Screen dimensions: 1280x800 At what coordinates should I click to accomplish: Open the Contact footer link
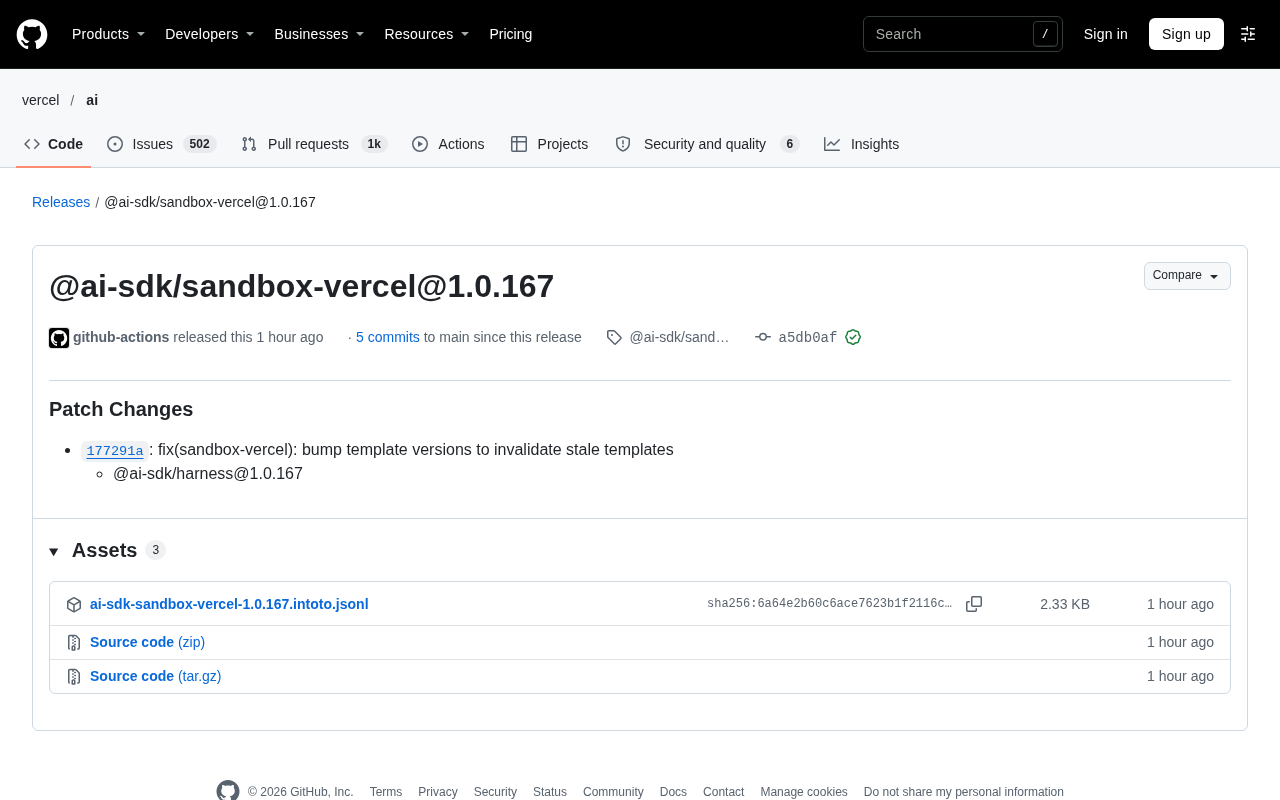coord(723,792)
